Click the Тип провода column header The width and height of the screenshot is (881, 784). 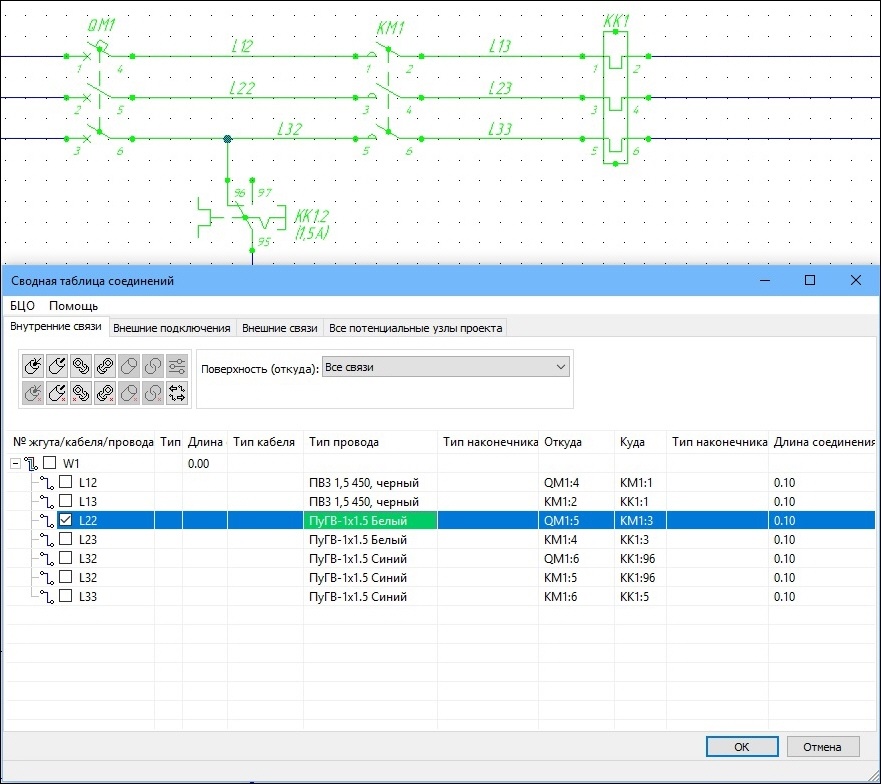click(343, 442)
